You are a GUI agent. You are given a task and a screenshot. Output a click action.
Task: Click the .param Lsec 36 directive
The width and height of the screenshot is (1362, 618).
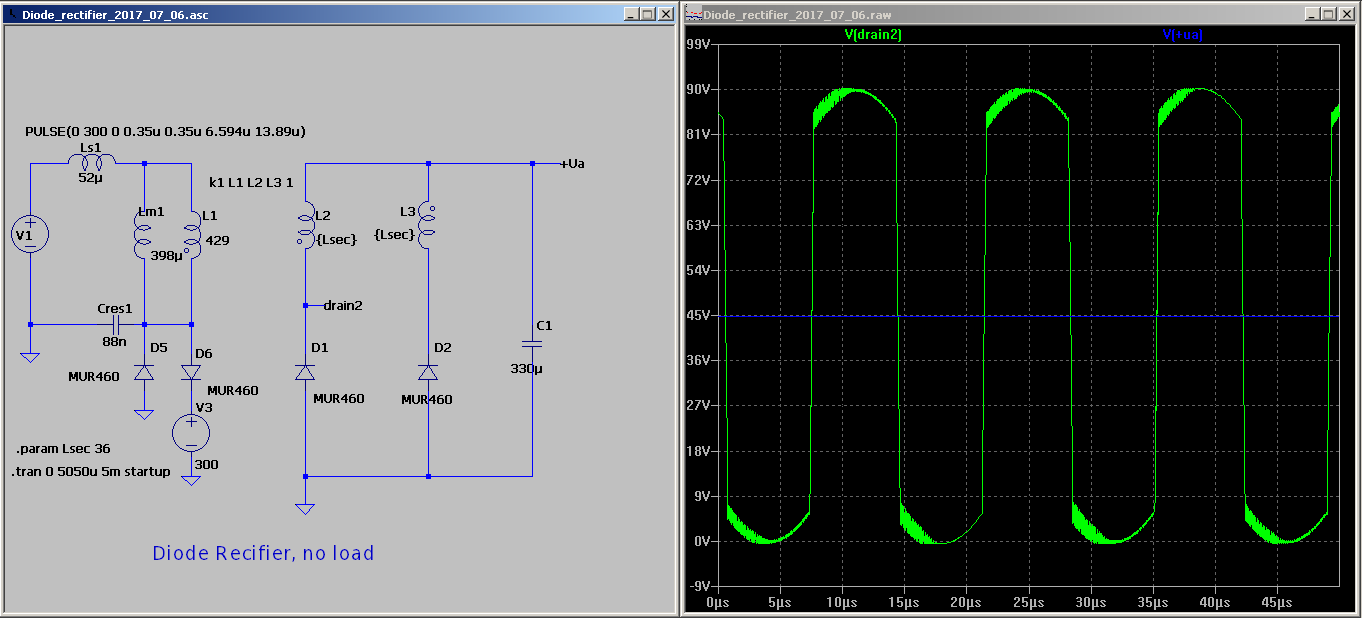coord(63,449)
